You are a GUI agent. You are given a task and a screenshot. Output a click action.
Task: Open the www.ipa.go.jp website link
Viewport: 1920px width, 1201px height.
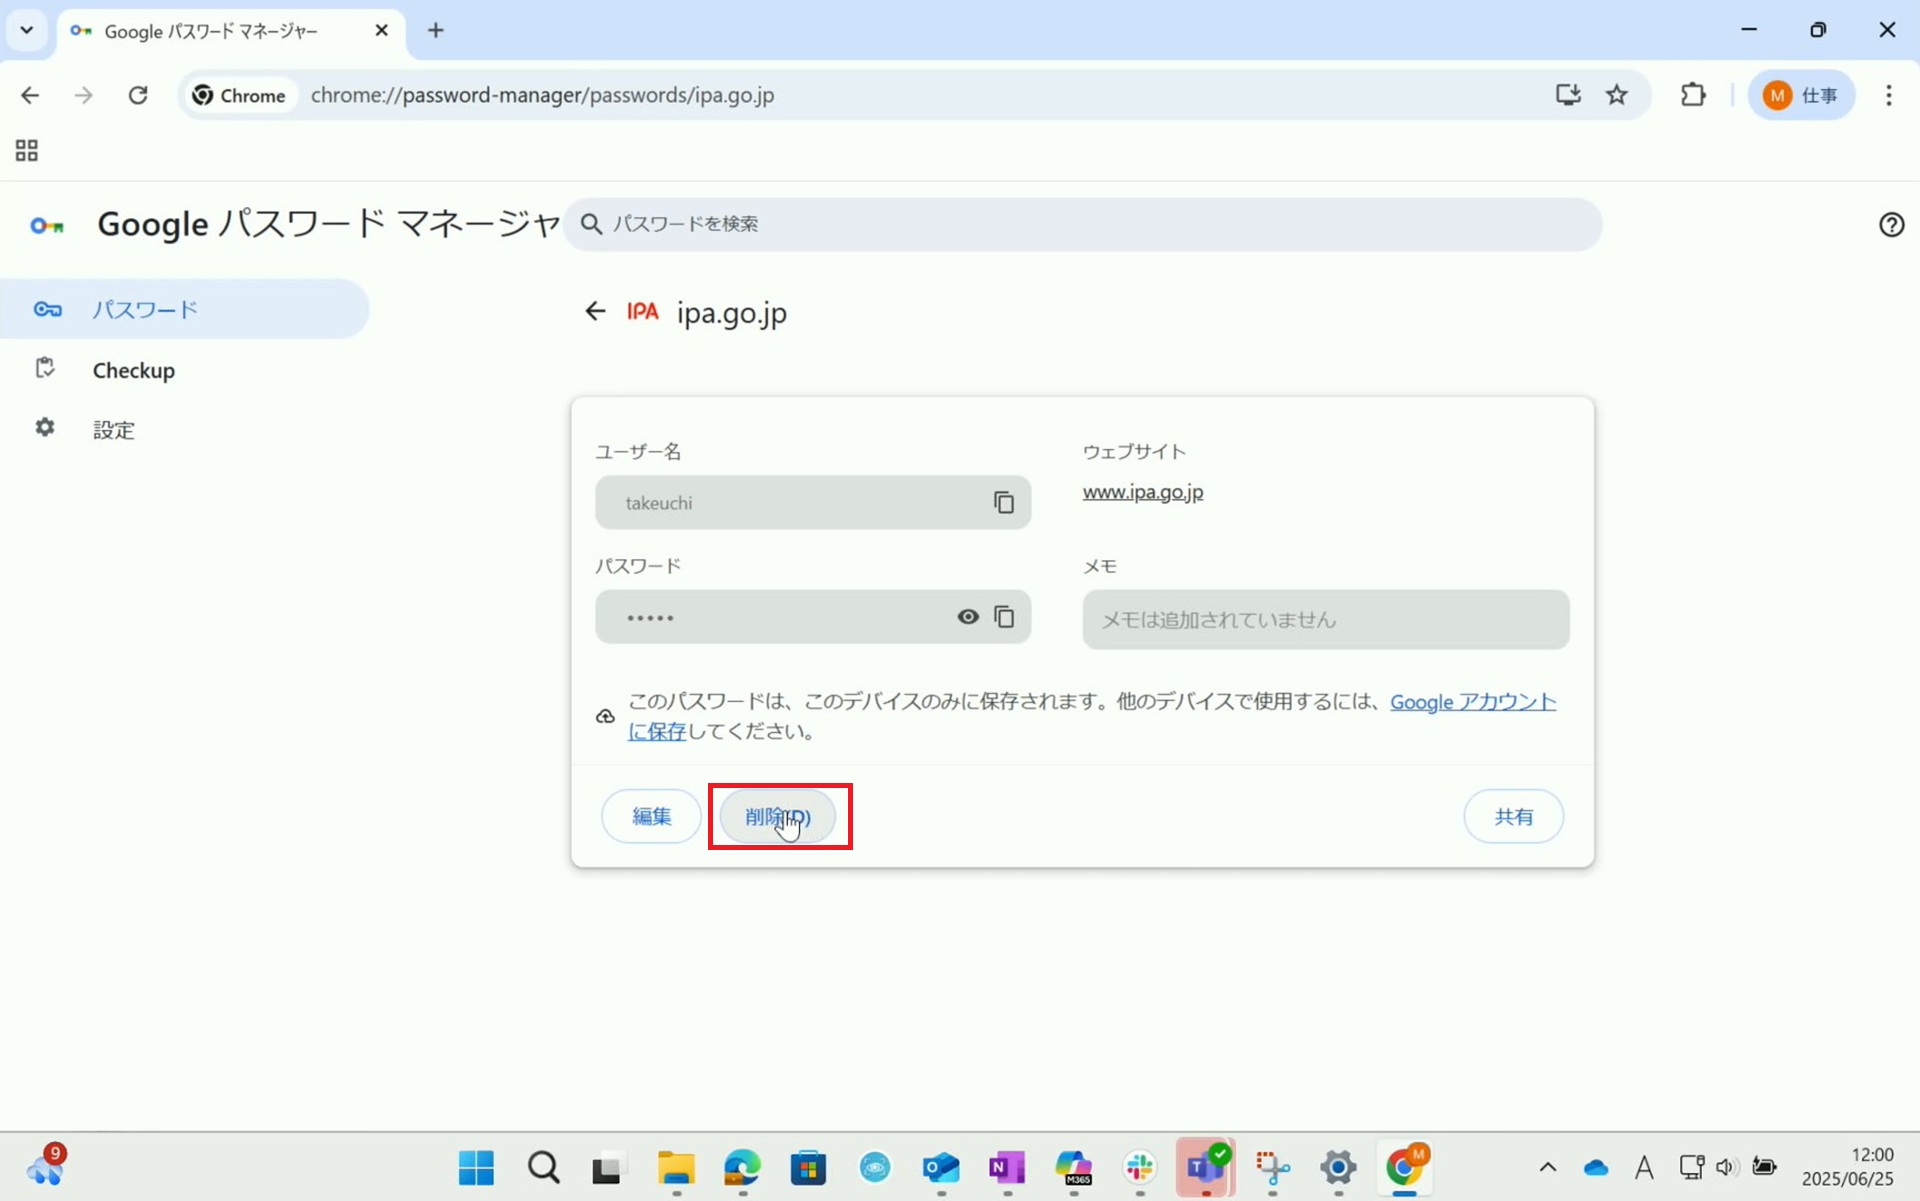(1142, 492)
